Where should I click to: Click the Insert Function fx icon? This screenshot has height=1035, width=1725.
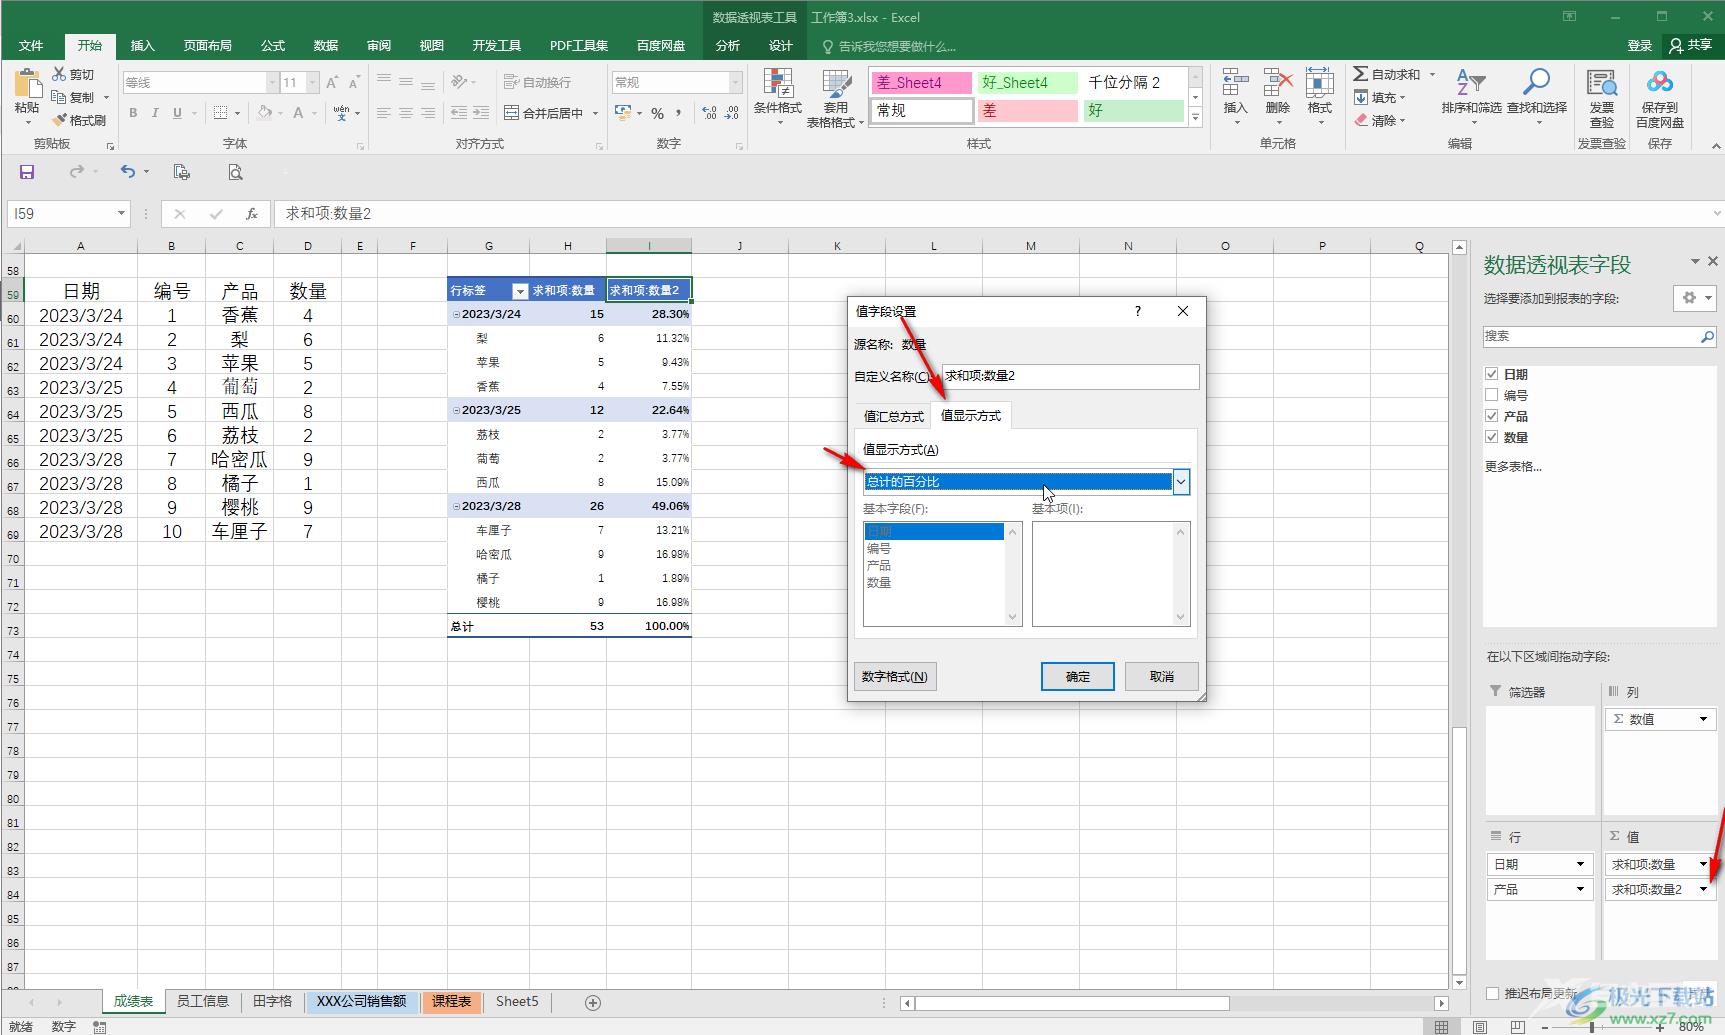tap(252, 213)
